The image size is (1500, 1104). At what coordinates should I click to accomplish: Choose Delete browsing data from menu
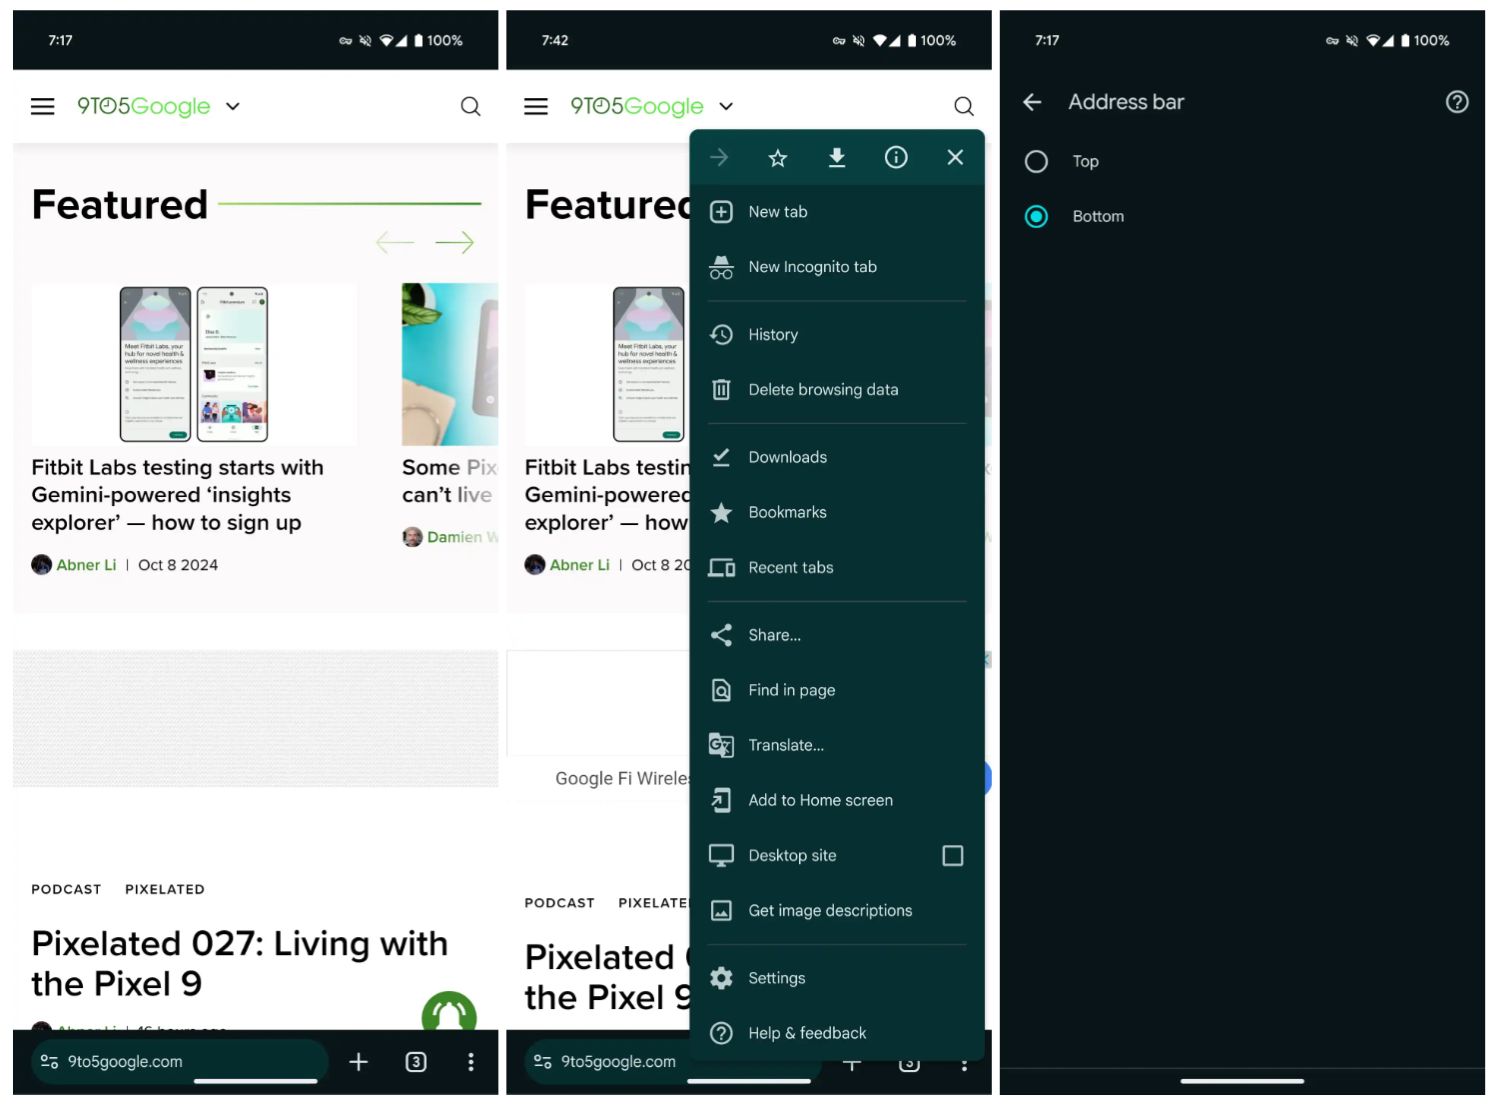click(823, 390)
